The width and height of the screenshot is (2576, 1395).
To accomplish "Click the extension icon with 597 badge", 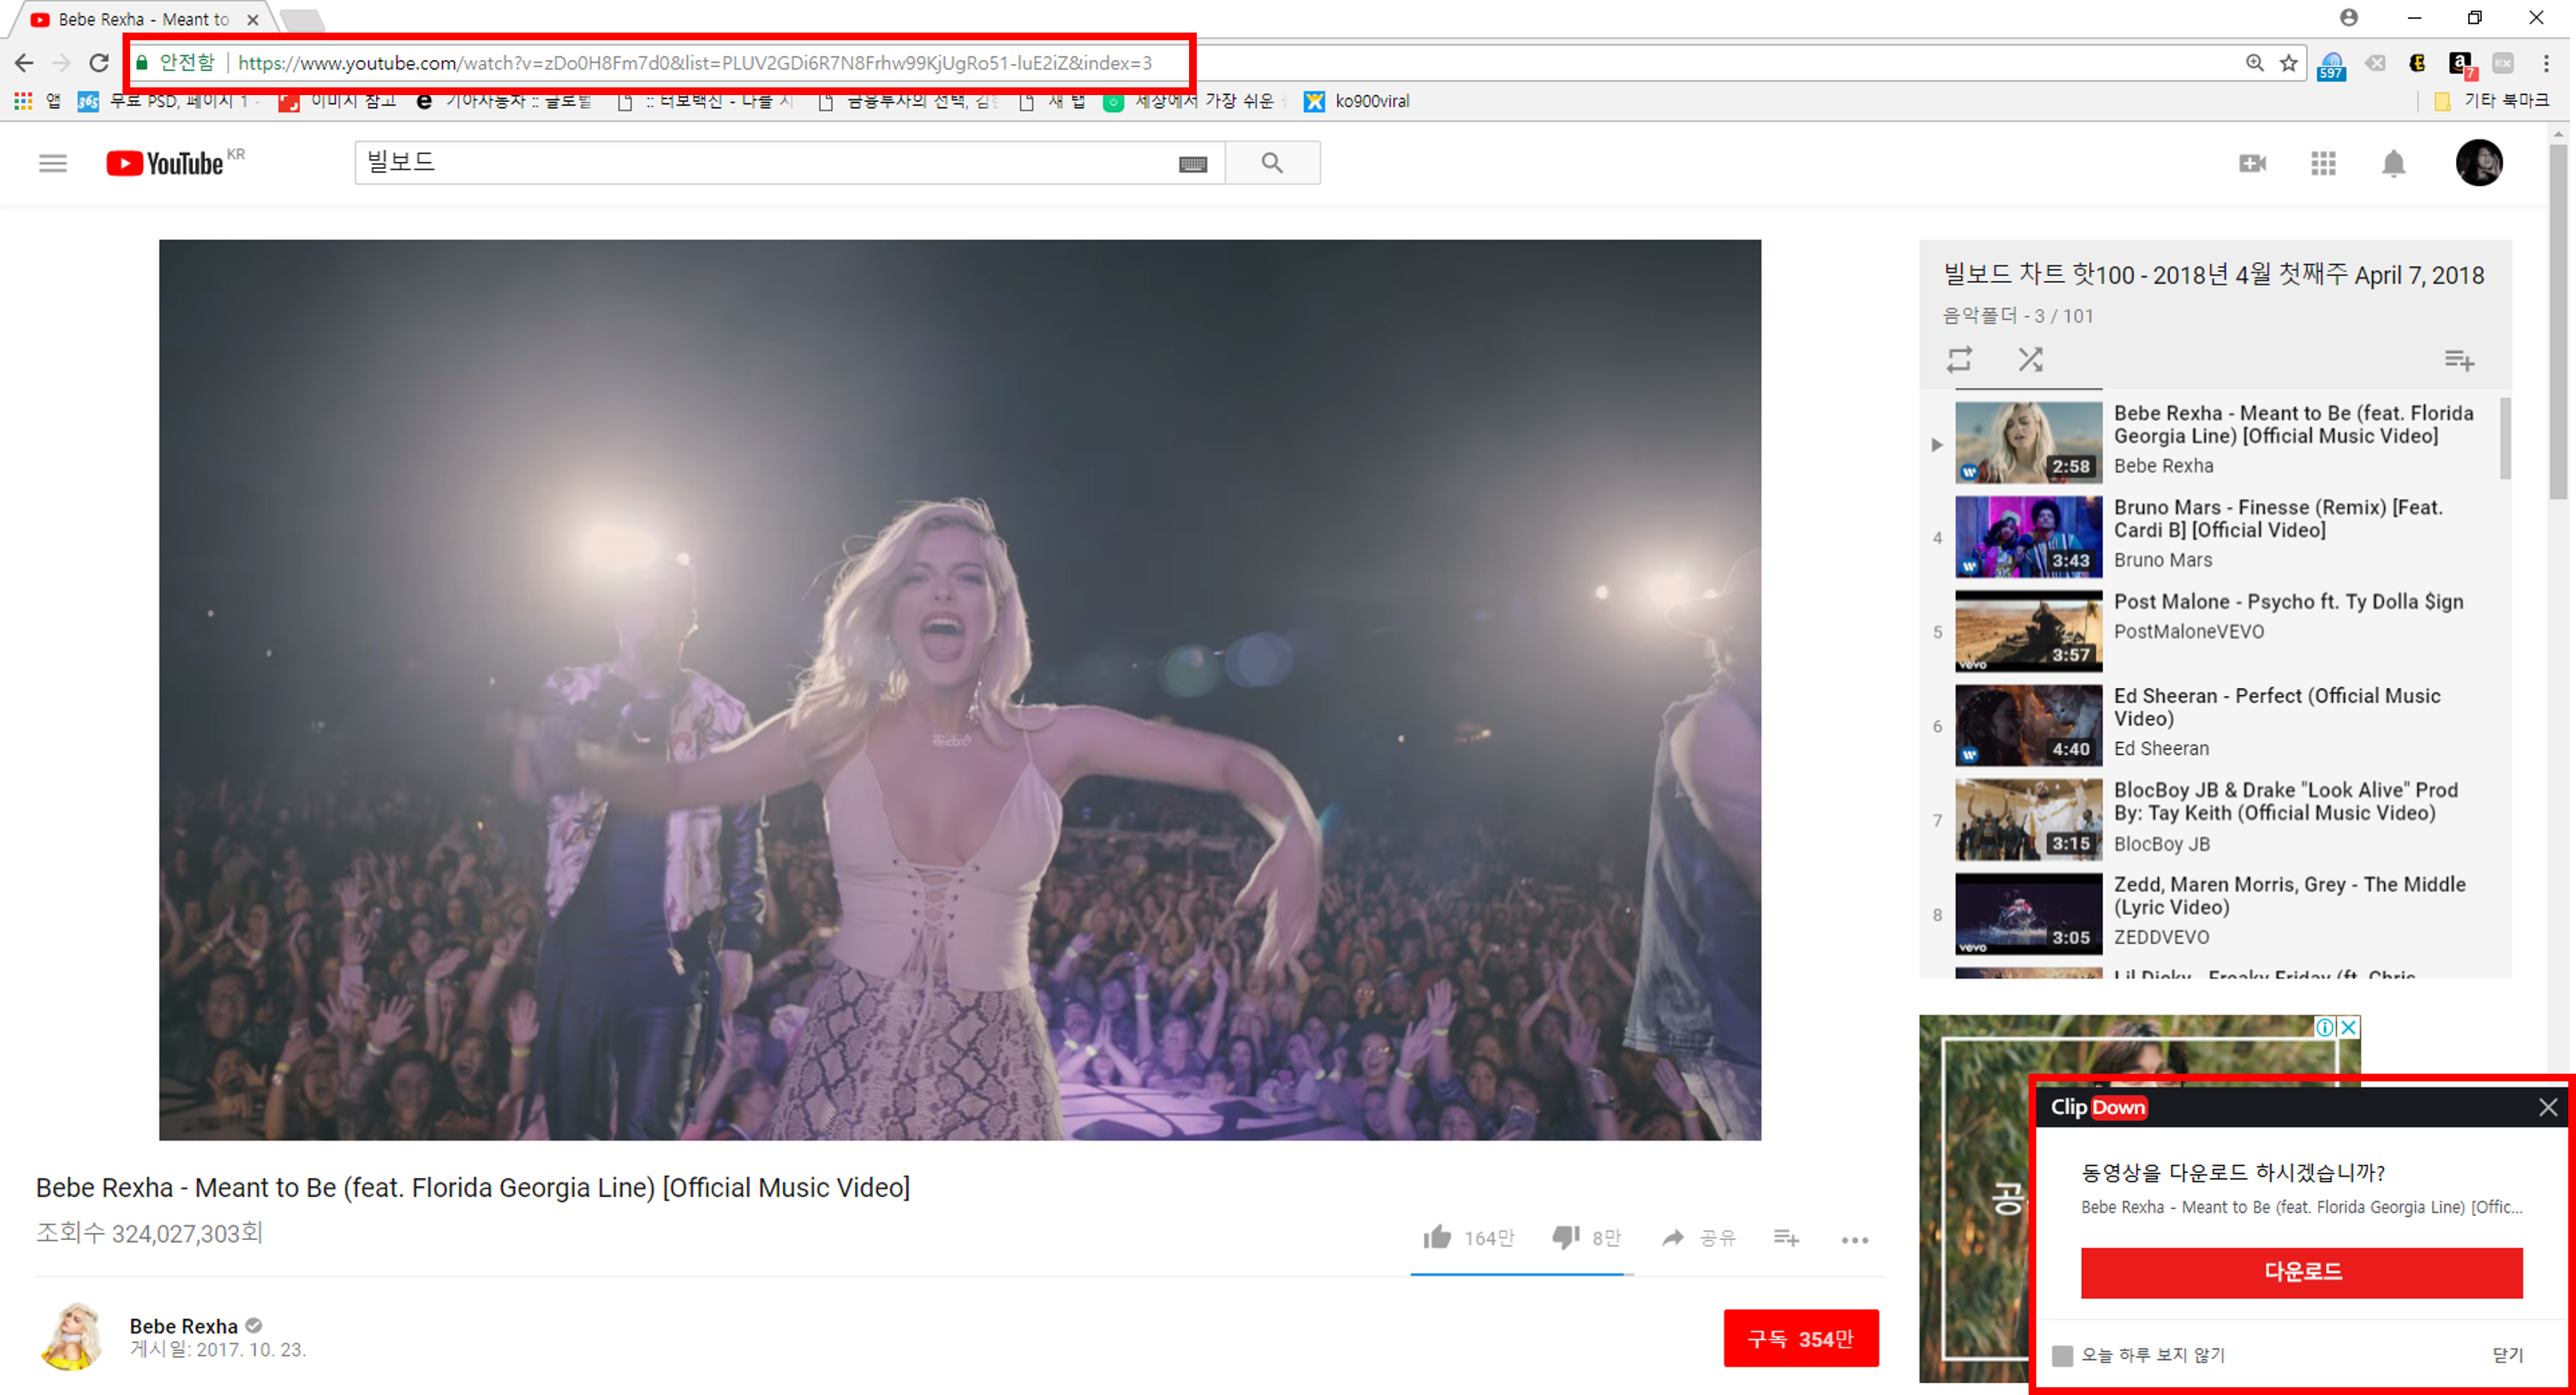I will pyautogui.click(x=2331, y=65).
